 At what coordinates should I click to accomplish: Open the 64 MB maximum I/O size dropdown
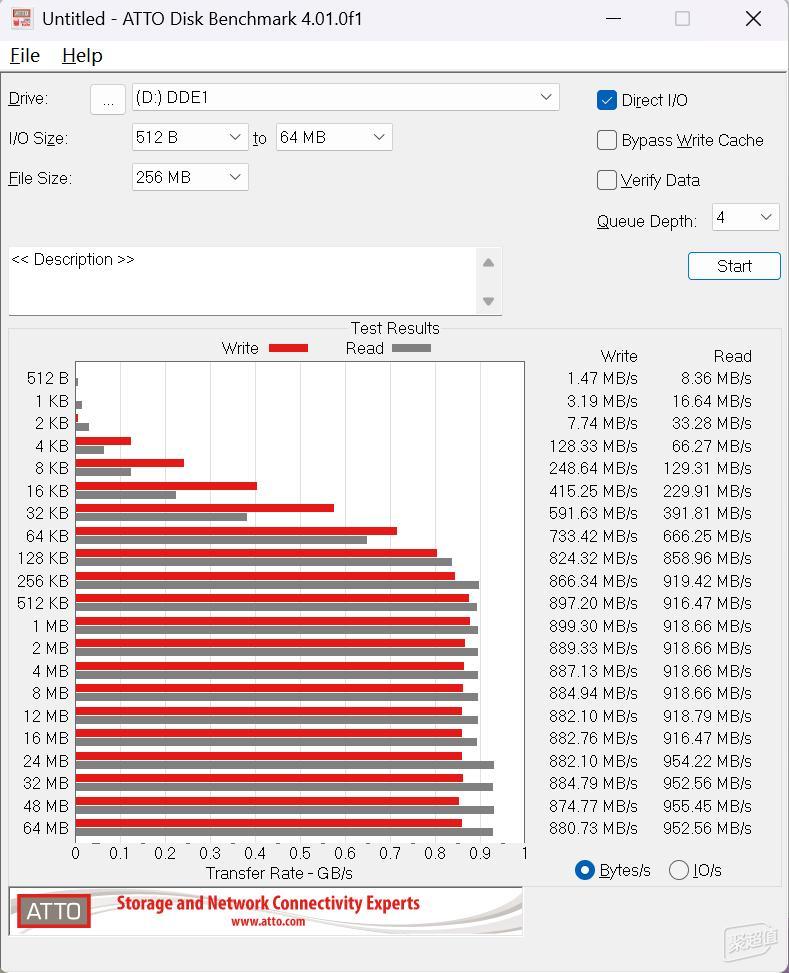(334, 137)
